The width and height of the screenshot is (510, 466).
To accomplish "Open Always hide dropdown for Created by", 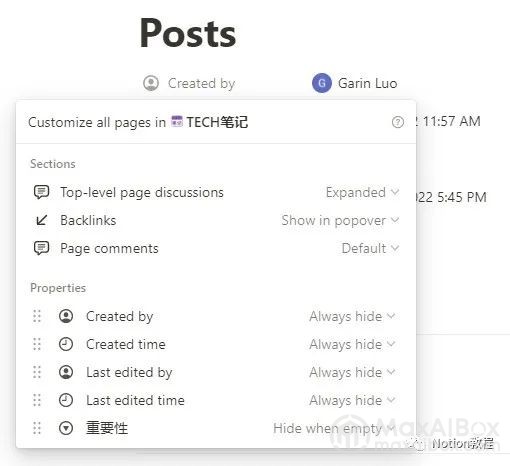I will pyautogui.click(x=352, y=316).
